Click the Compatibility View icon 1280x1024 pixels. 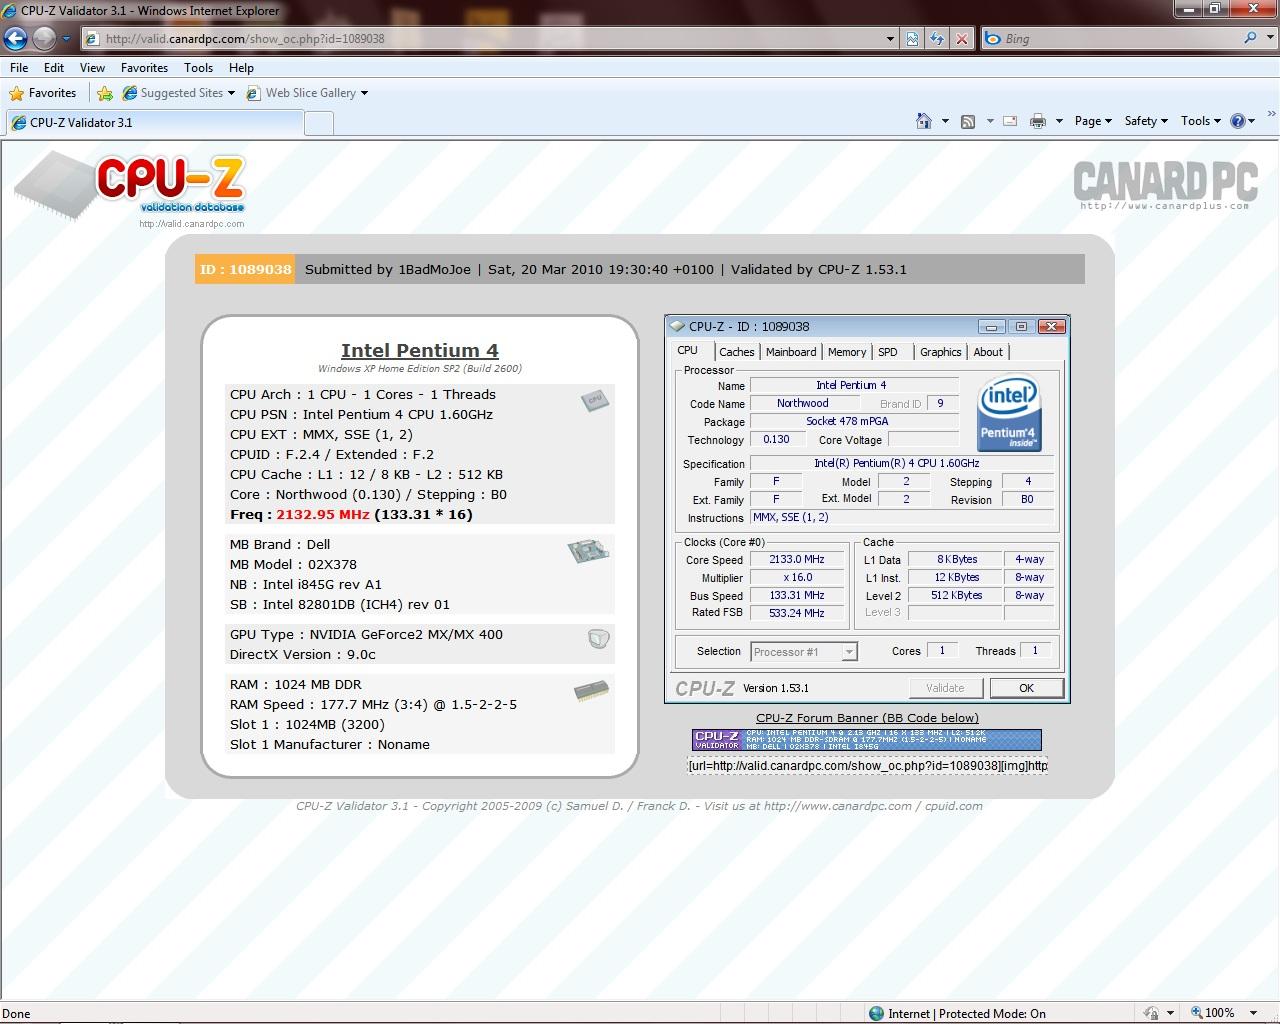pyautogui.click(x=912, y=39)
